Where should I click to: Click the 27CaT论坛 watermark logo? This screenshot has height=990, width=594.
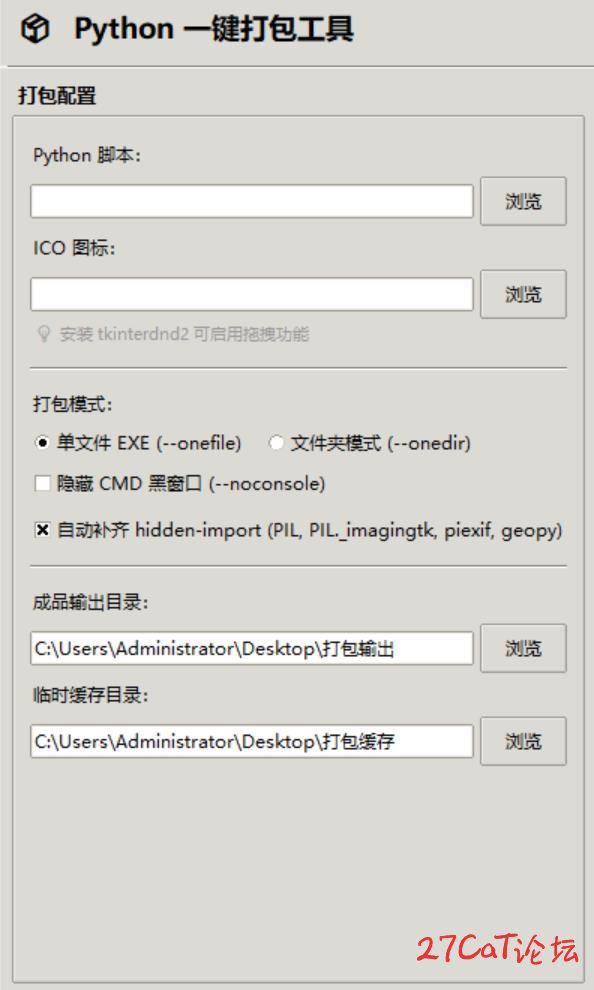(497, 948)
